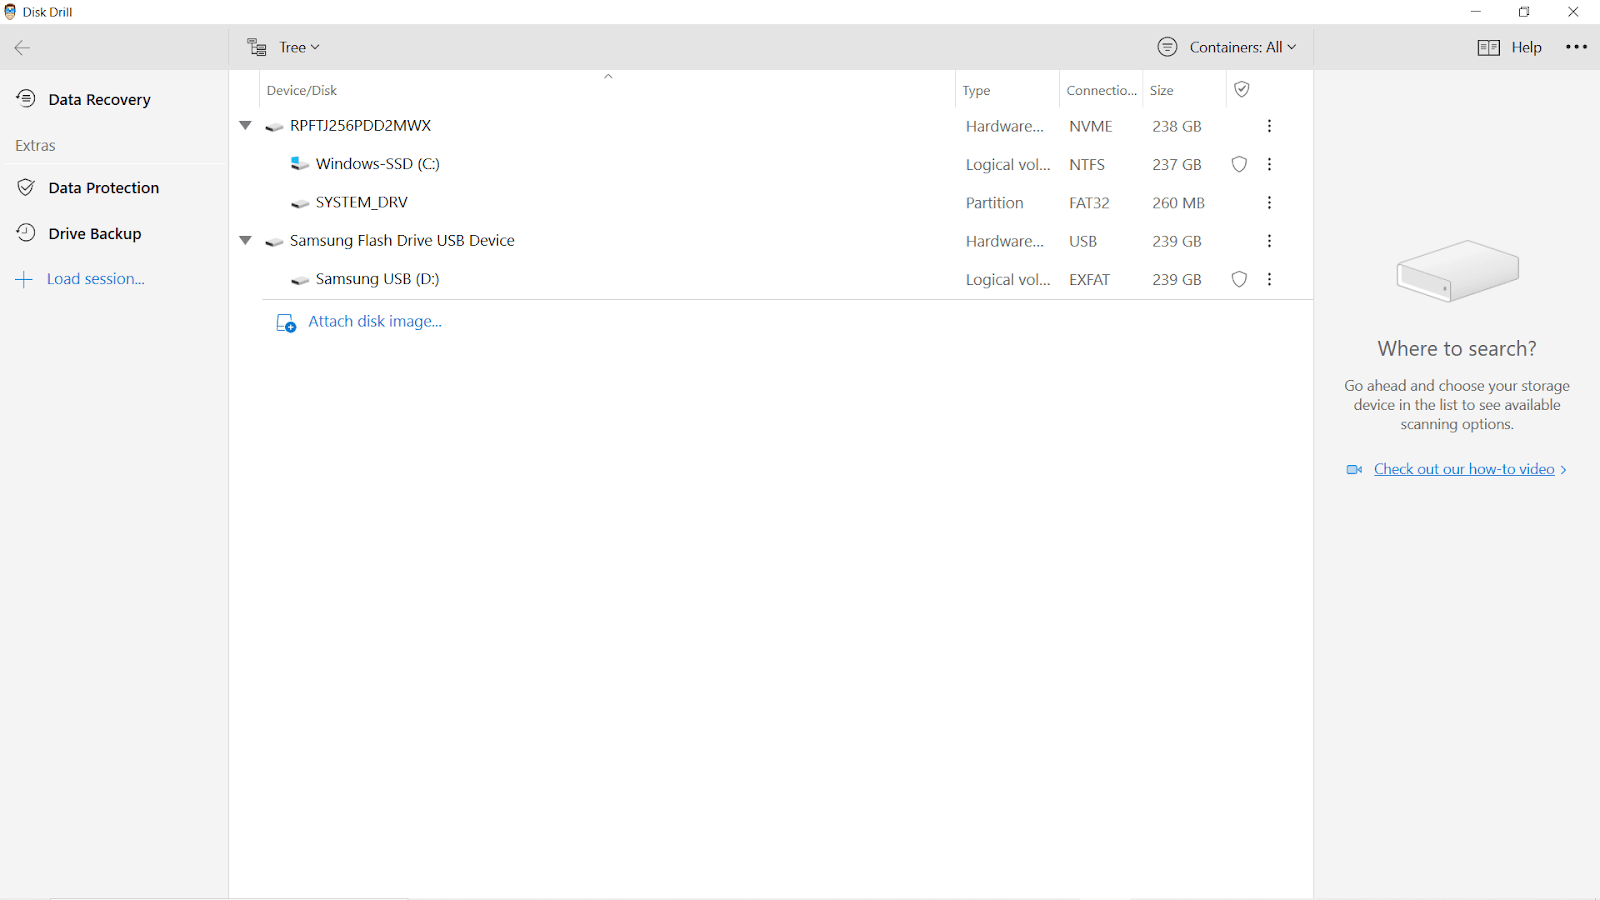
Task: Select Data Recovery in sidebar
Action: tap(99, 99)
